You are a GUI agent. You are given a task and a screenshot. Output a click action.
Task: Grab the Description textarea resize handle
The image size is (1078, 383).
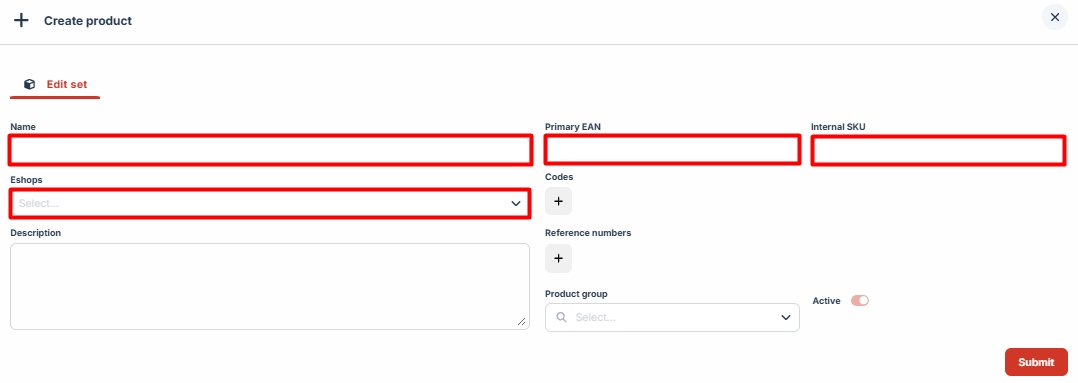(x=522, y=321)
